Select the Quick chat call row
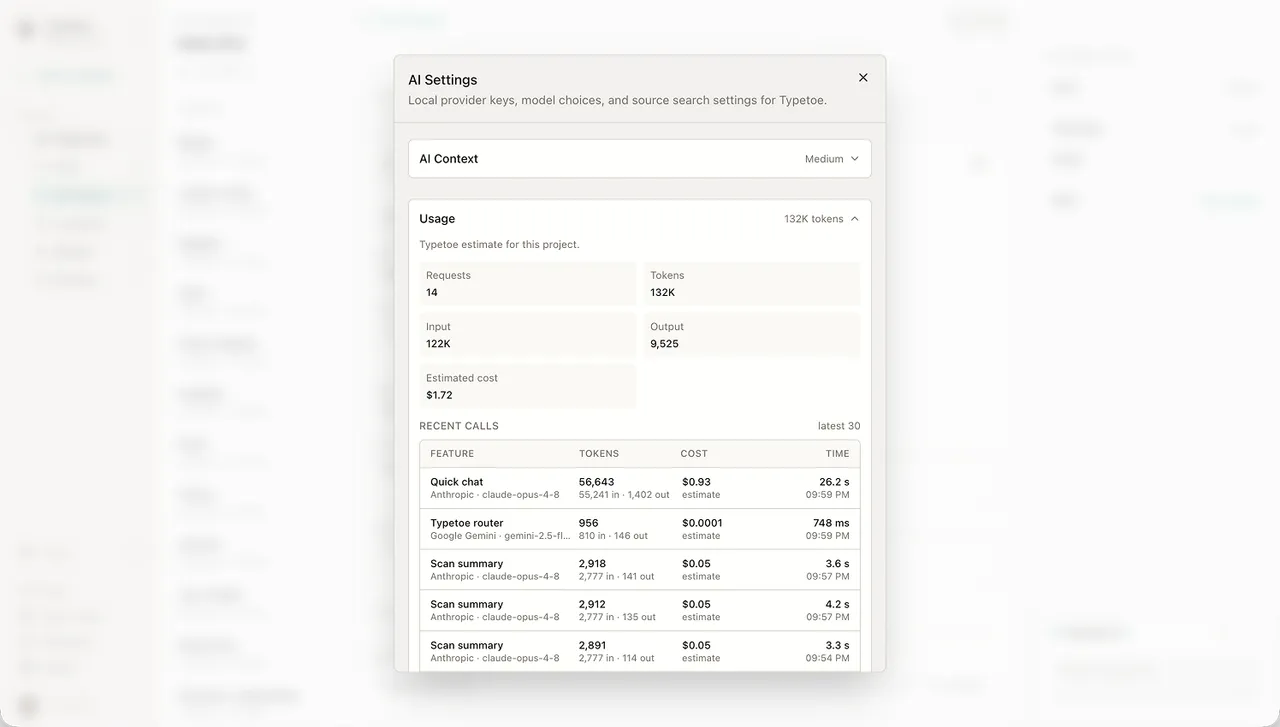This screenshot has width=1280, height=727. [x=640, y=488]
